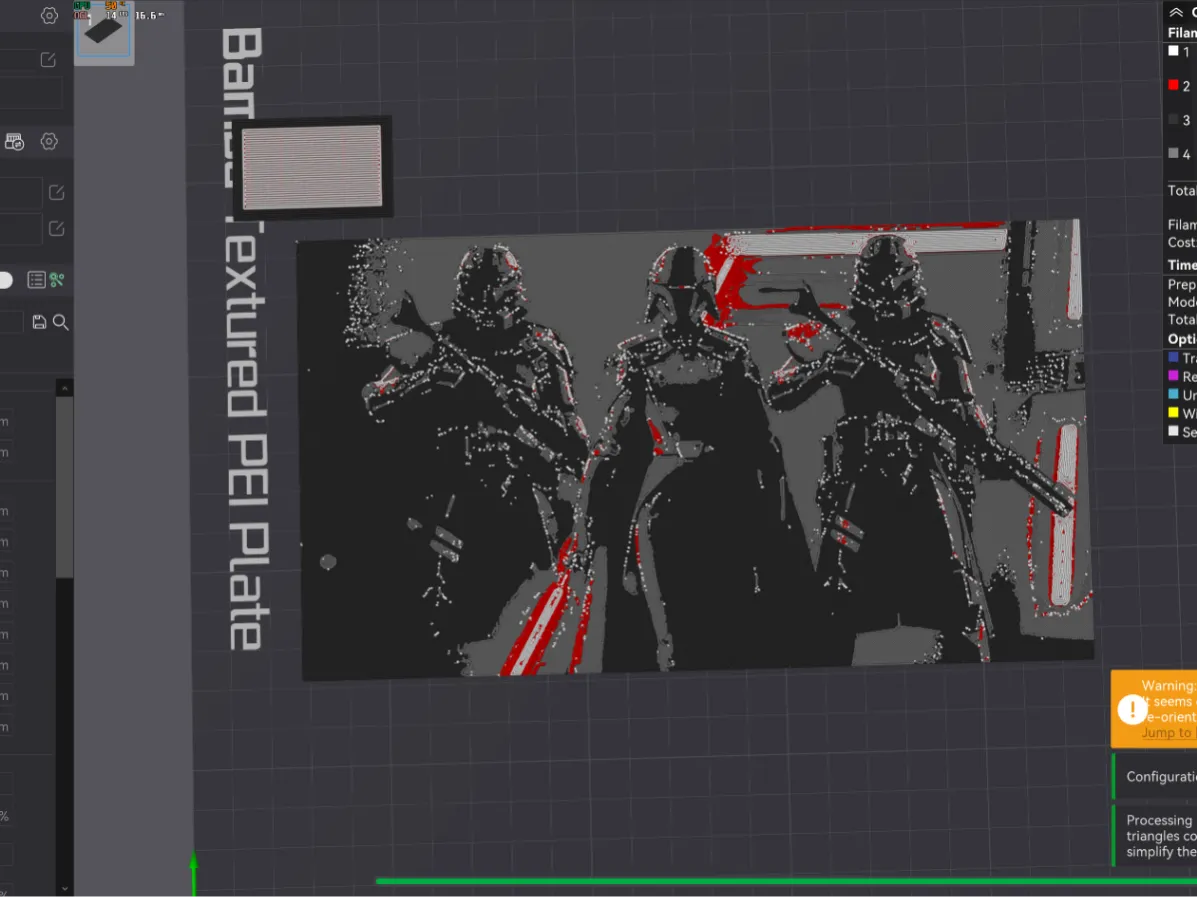Select the trooper lithophane model on plate

point(695,448)
